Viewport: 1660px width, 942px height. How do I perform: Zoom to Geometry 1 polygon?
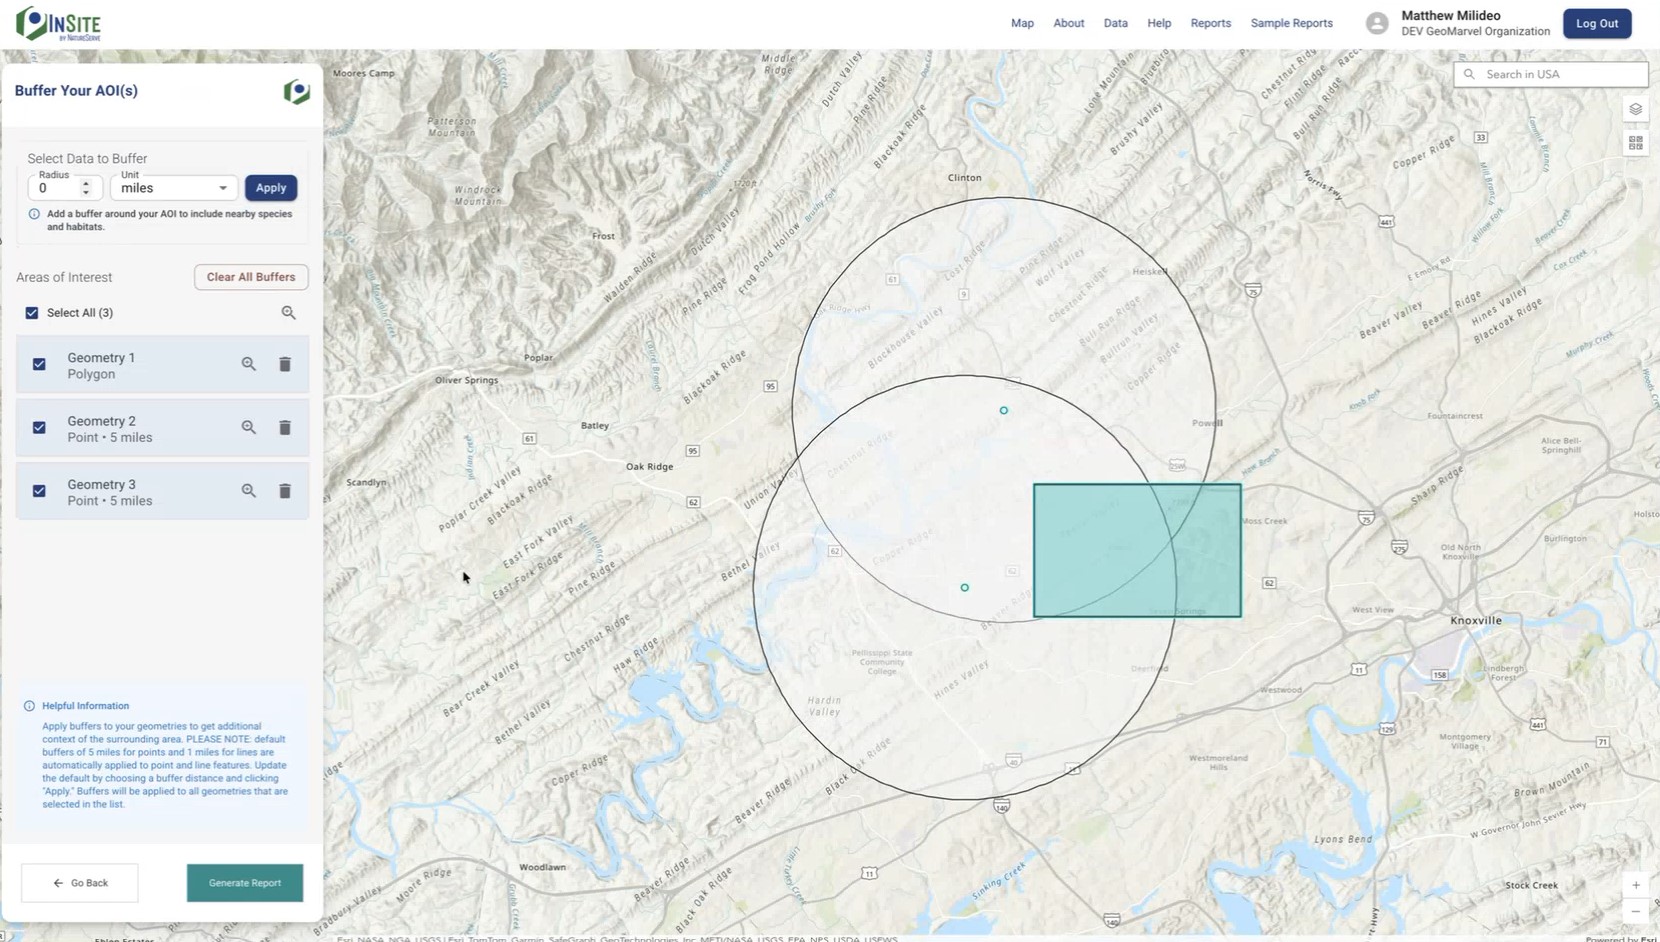[249, 364]
